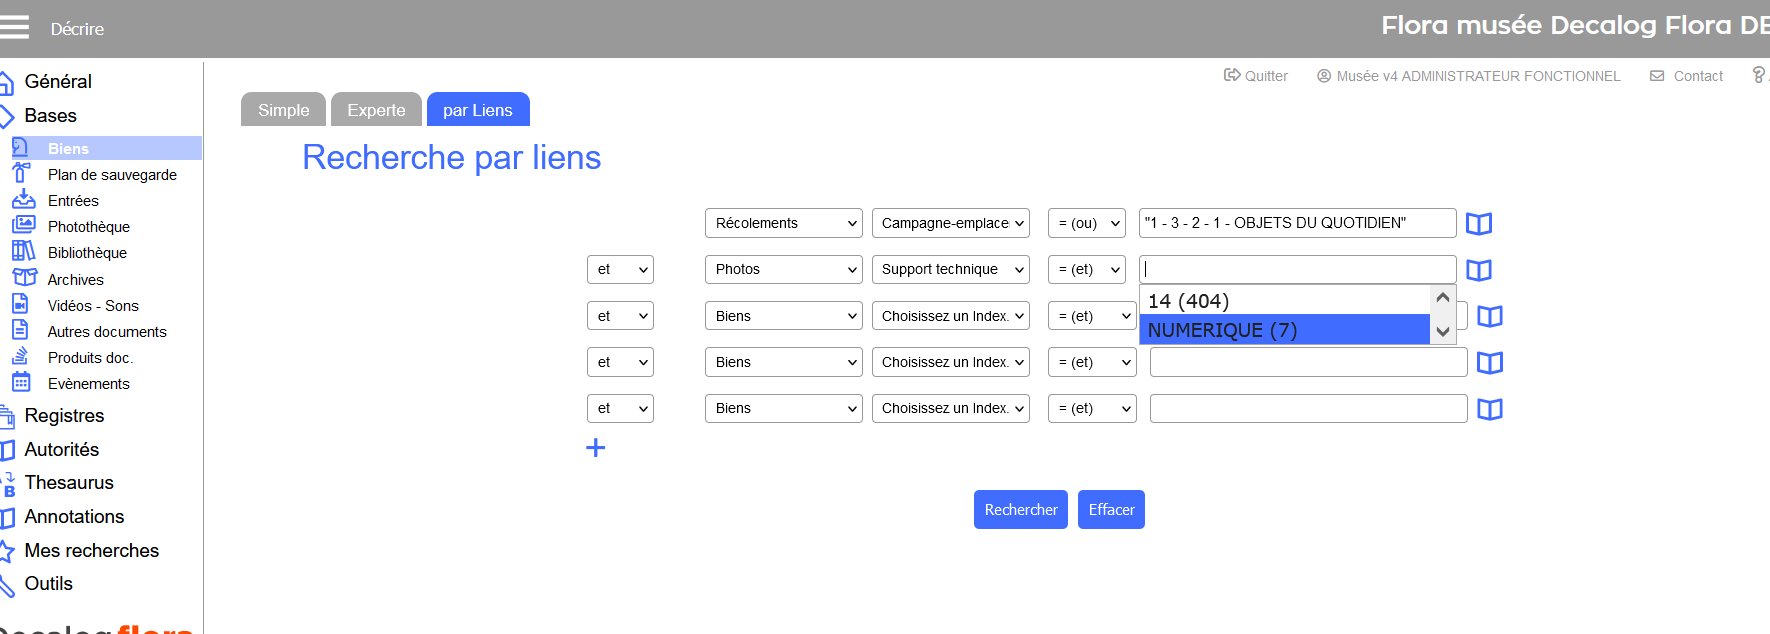
Task: Open the Campagne-emplace index dropdown
Action: [x=950, y=223]
